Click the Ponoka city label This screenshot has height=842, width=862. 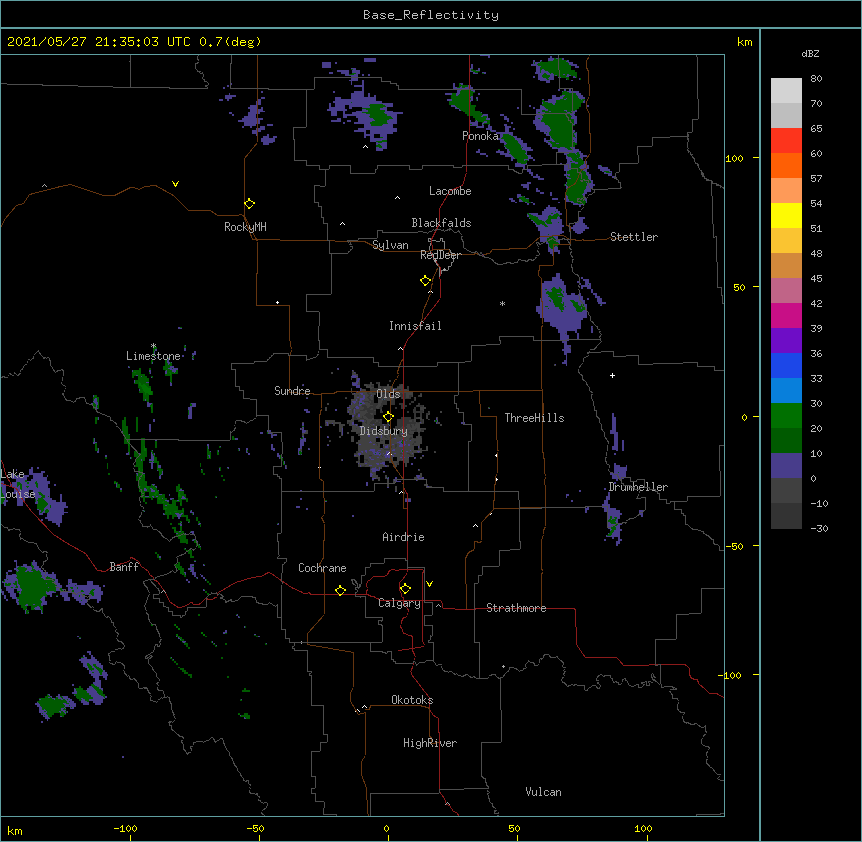480,136
